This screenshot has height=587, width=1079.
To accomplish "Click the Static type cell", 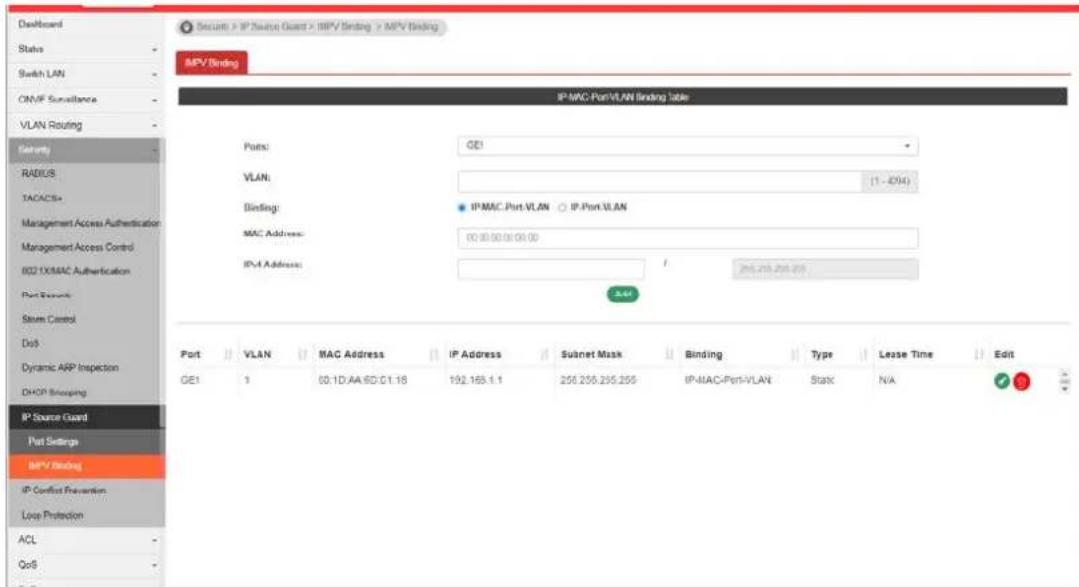I will pyautogui.click(x=822, y=380).
